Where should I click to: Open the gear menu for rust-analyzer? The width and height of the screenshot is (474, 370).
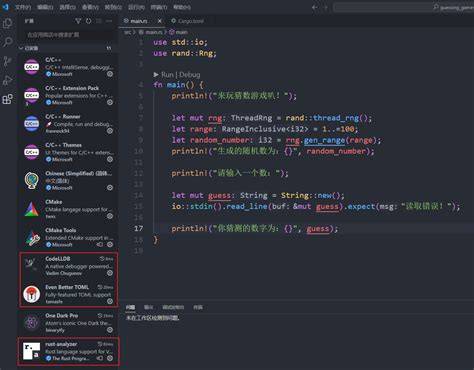110,358
